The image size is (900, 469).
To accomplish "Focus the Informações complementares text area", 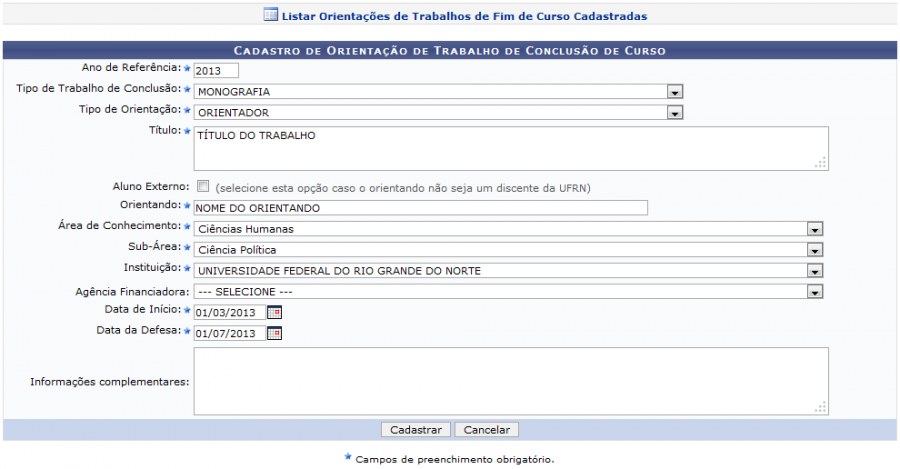I will [x=510, y=381].
